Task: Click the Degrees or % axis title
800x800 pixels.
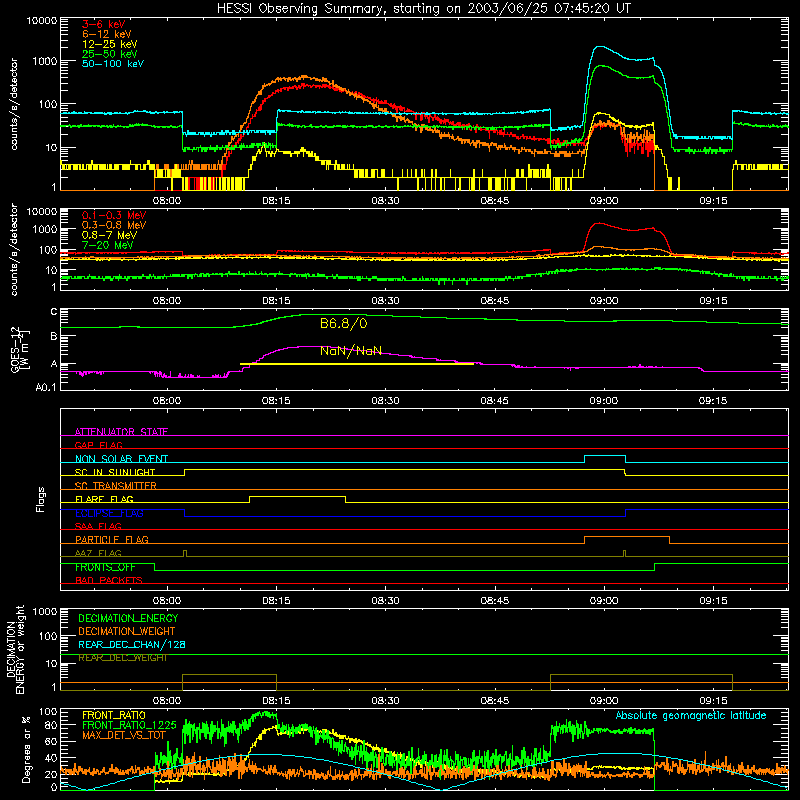Action: pyautogui.click(x=26, y=749)
